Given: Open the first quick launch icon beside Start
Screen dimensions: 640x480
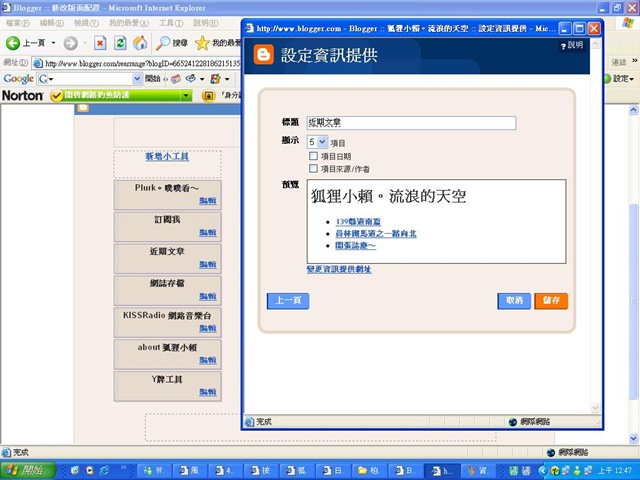Looking at the screenshot, I should [x=75, y=470].
